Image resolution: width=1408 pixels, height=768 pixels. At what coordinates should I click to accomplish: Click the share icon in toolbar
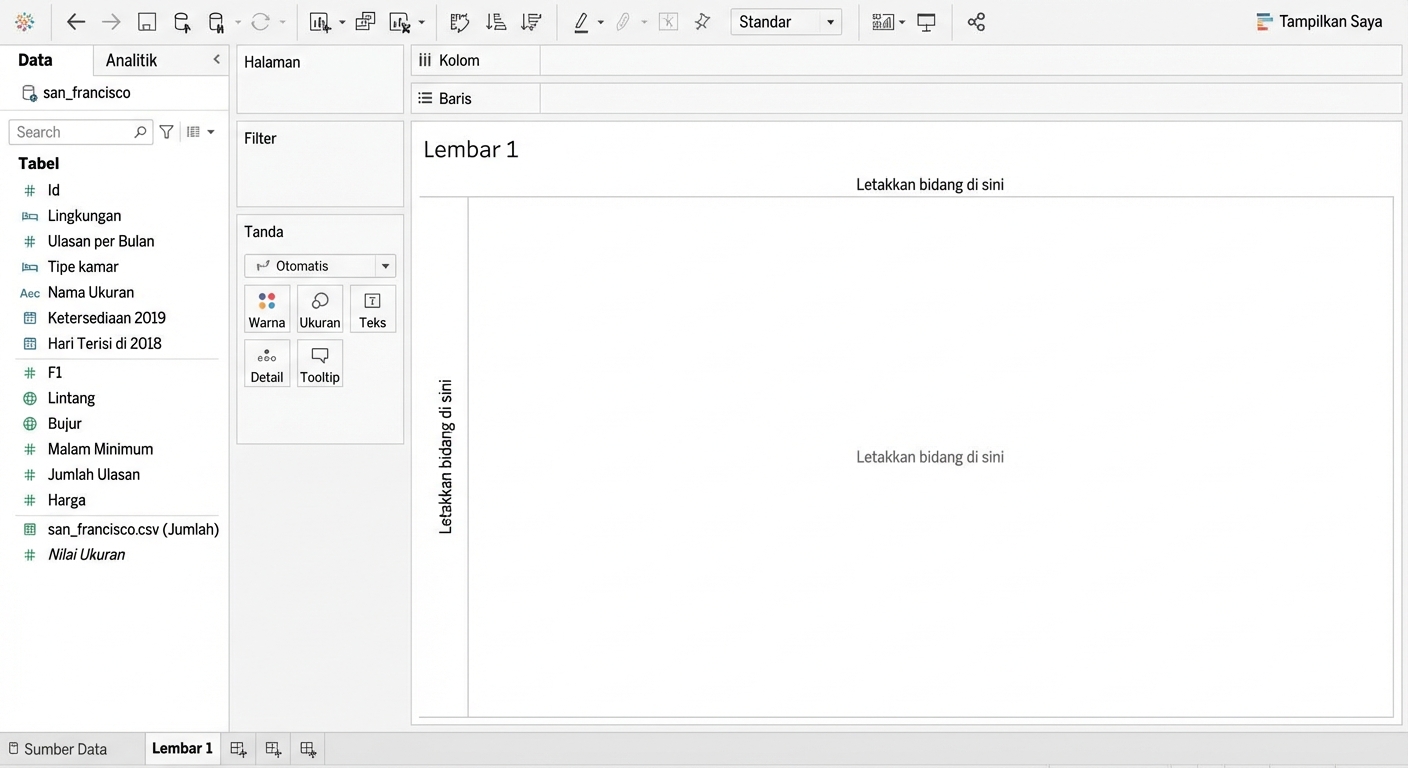tap(976, 22)
